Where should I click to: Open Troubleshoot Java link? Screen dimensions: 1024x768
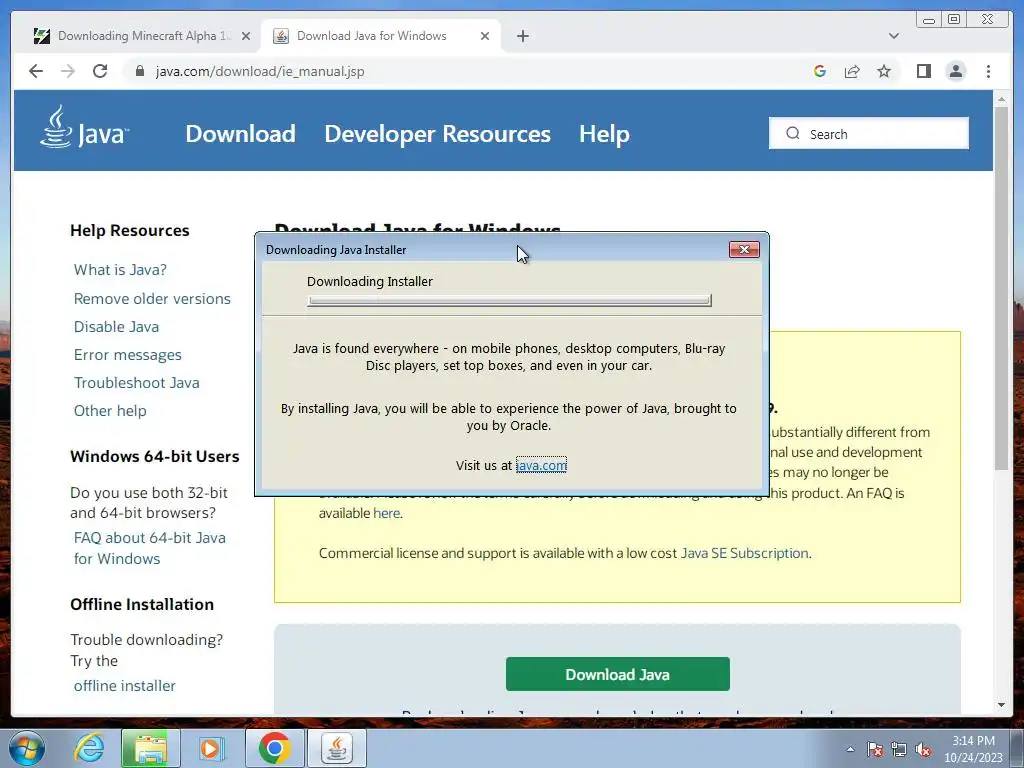point(136,383)
